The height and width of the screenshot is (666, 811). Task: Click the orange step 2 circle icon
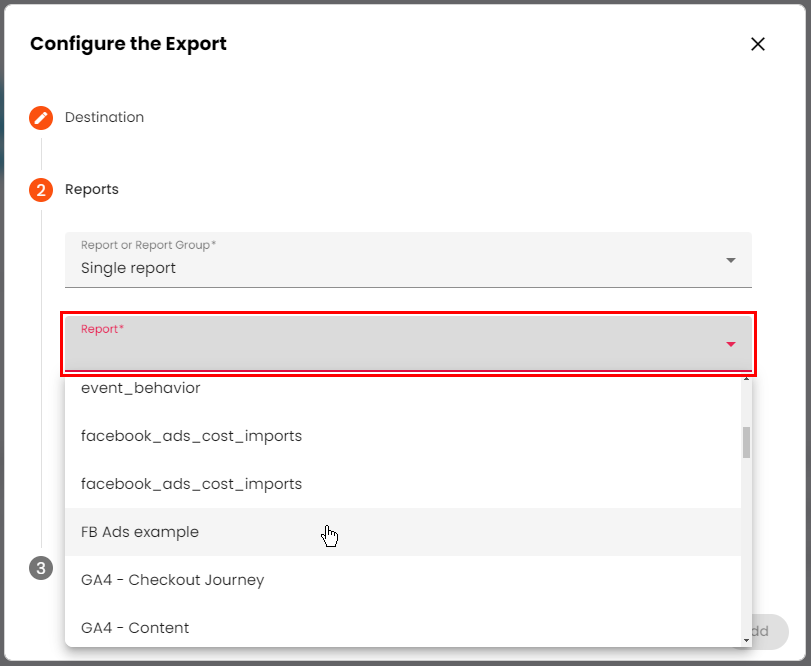click(41, 190)
